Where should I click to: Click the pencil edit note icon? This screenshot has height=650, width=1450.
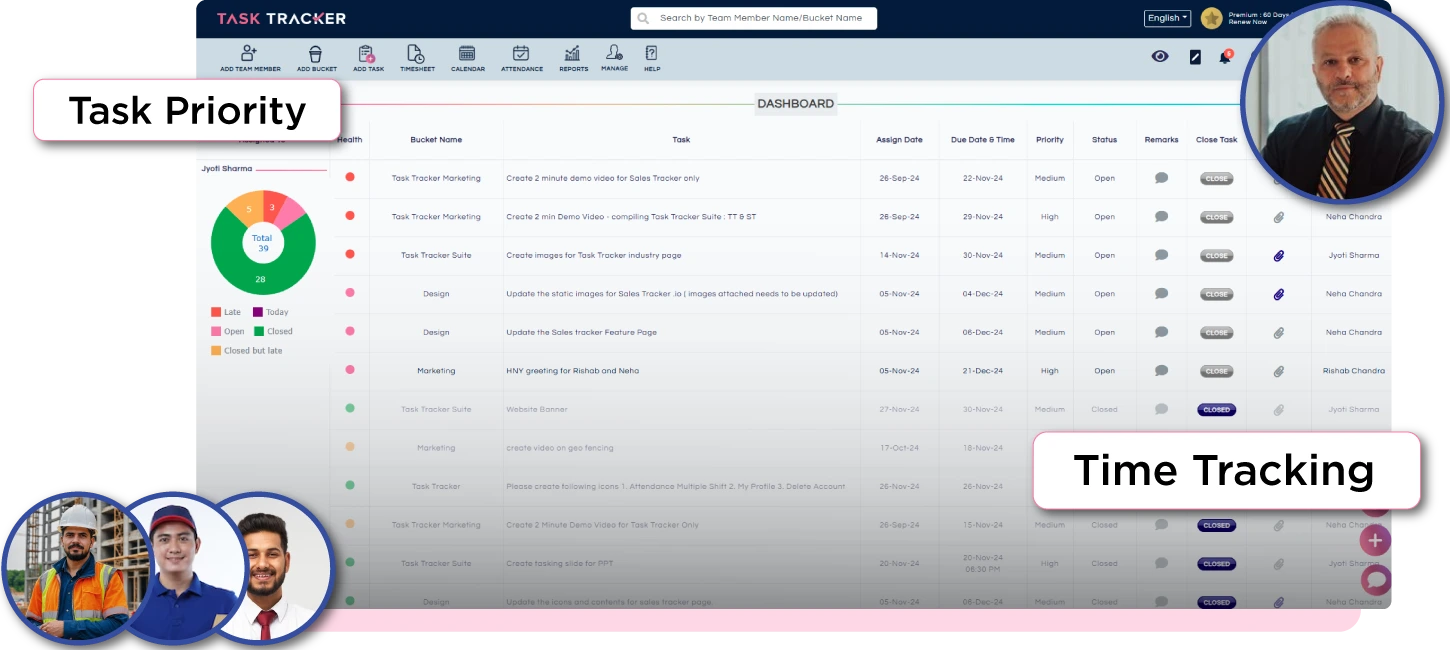[1195, 57]
